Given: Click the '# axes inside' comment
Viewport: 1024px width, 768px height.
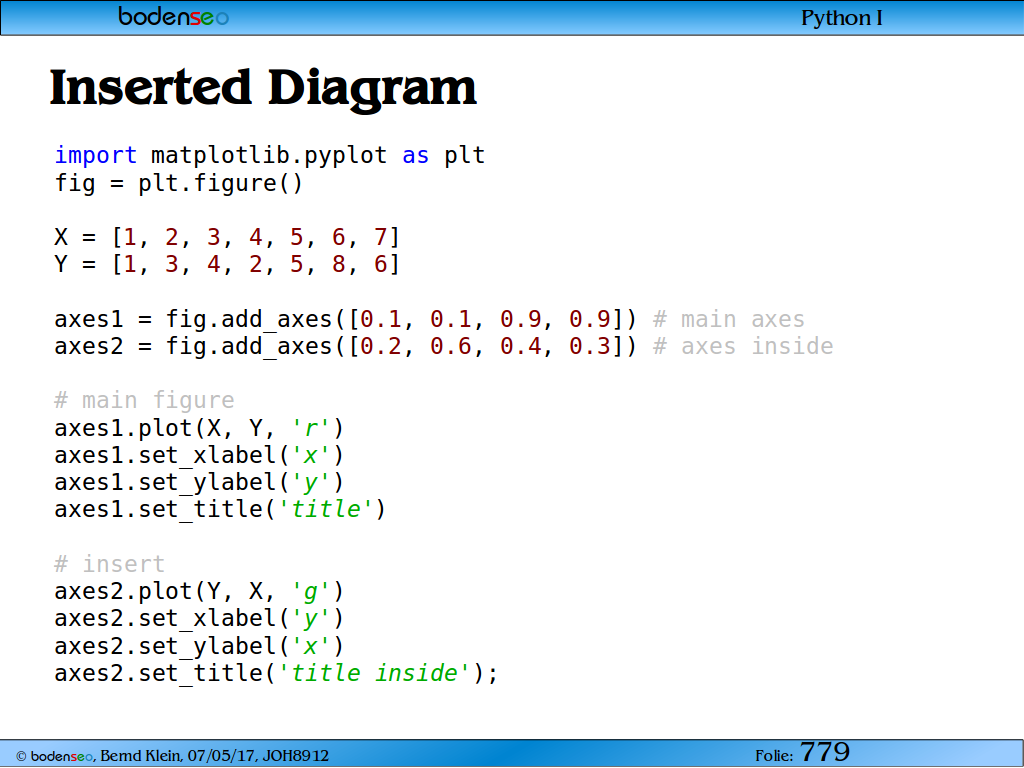Looking at the screenshot, I should pos(743,346).
